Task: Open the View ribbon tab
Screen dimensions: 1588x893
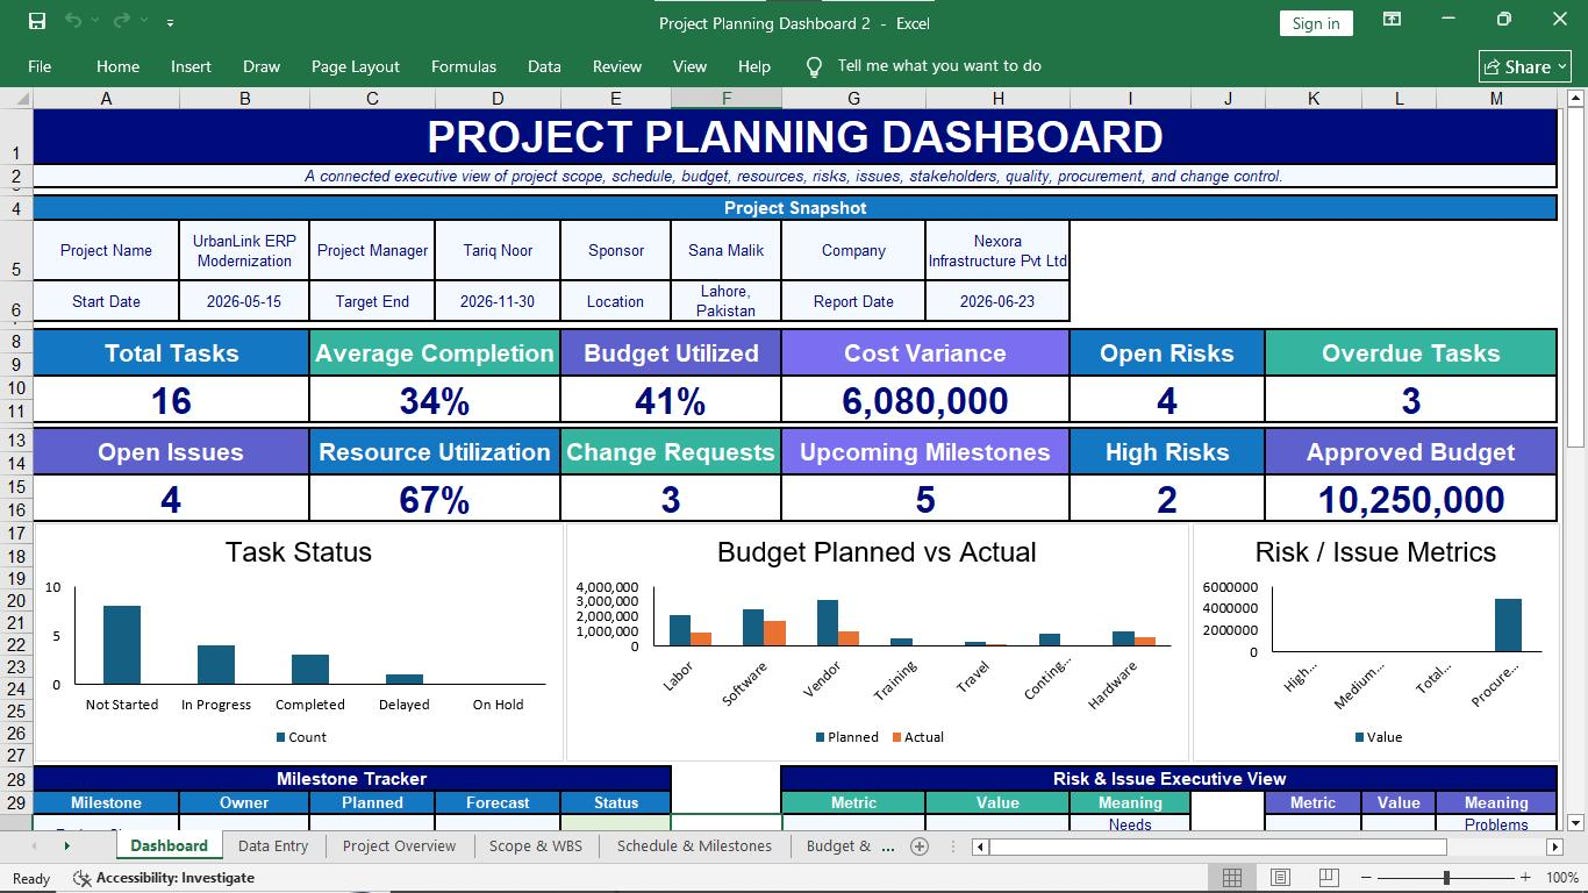Action: [689, 66]
